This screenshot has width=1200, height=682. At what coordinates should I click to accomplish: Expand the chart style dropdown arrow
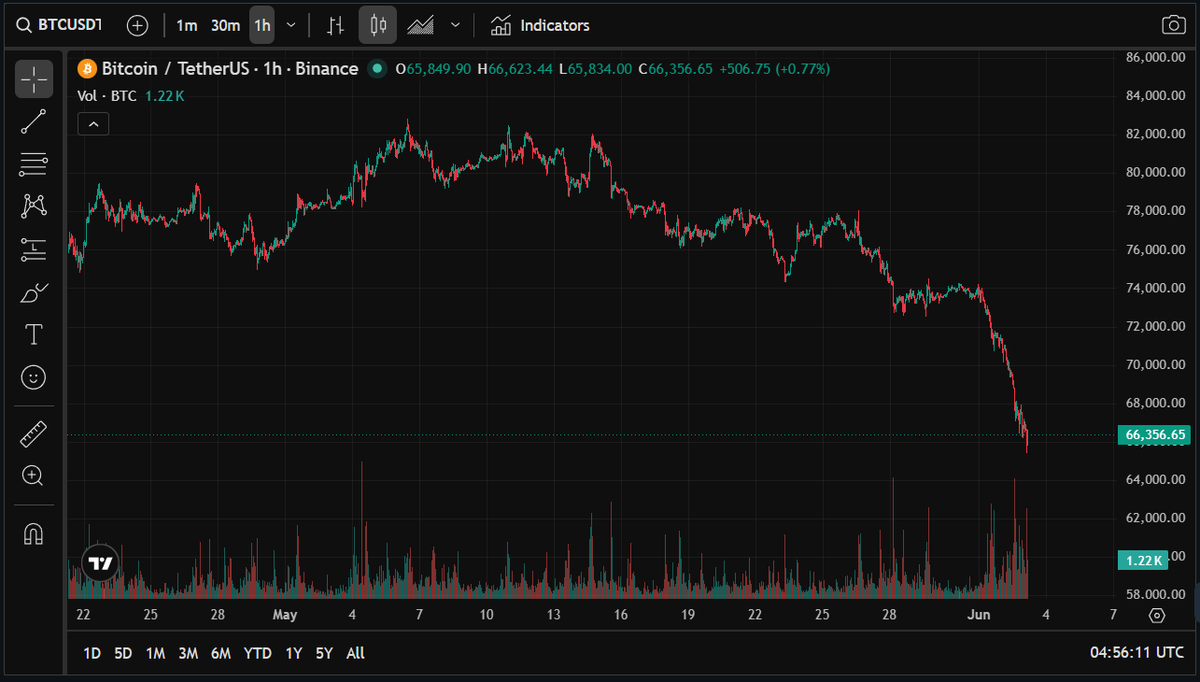(x=456, y=25)
